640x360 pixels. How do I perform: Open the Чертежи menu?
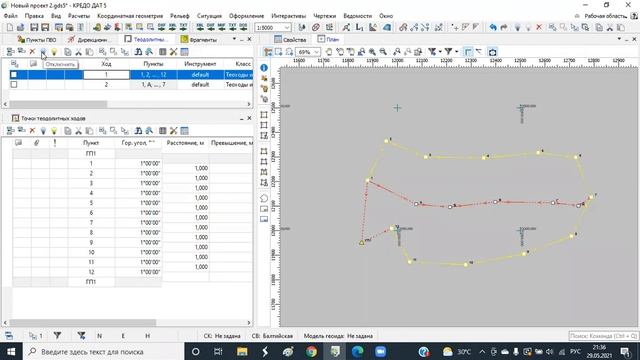point(324,16)
